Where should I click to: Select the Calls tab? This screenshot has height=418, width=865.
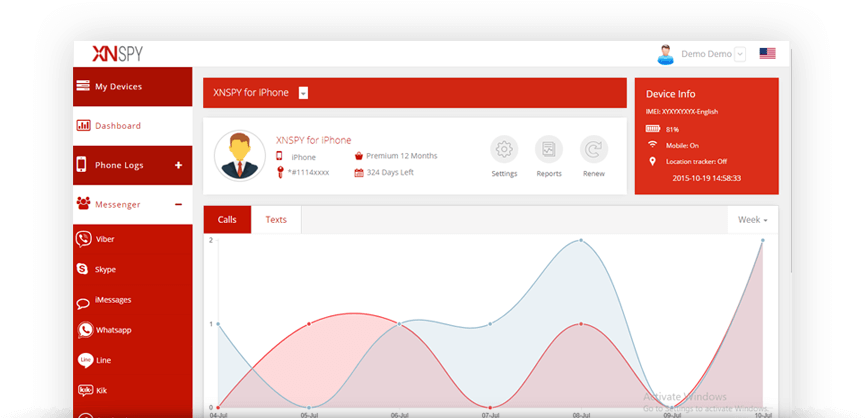point(227,219)
